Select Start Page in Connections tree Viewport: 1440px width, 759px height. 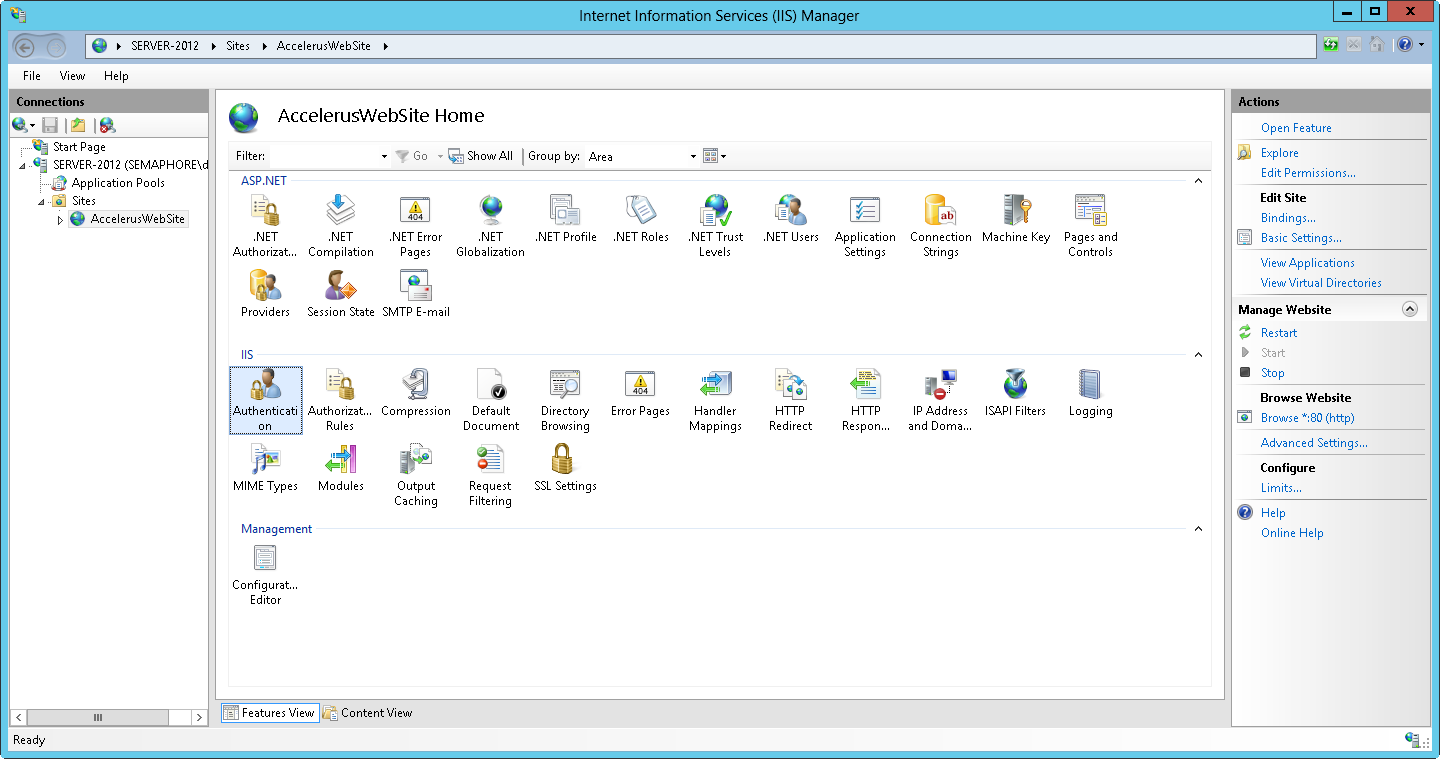click(78, 147)
